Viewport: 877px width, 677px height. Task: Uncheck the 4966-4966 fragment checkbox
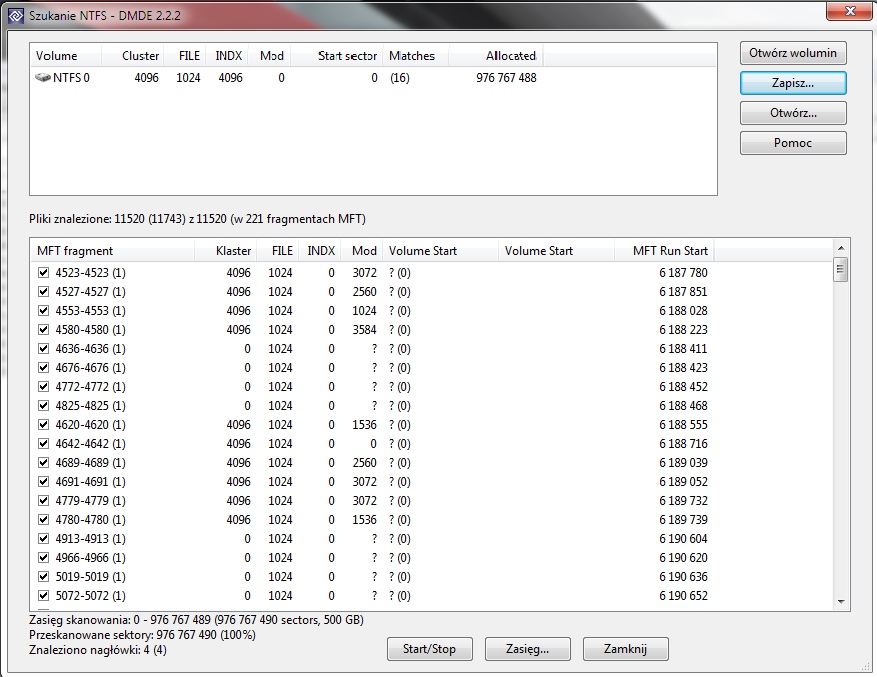(x=43, y=558)
